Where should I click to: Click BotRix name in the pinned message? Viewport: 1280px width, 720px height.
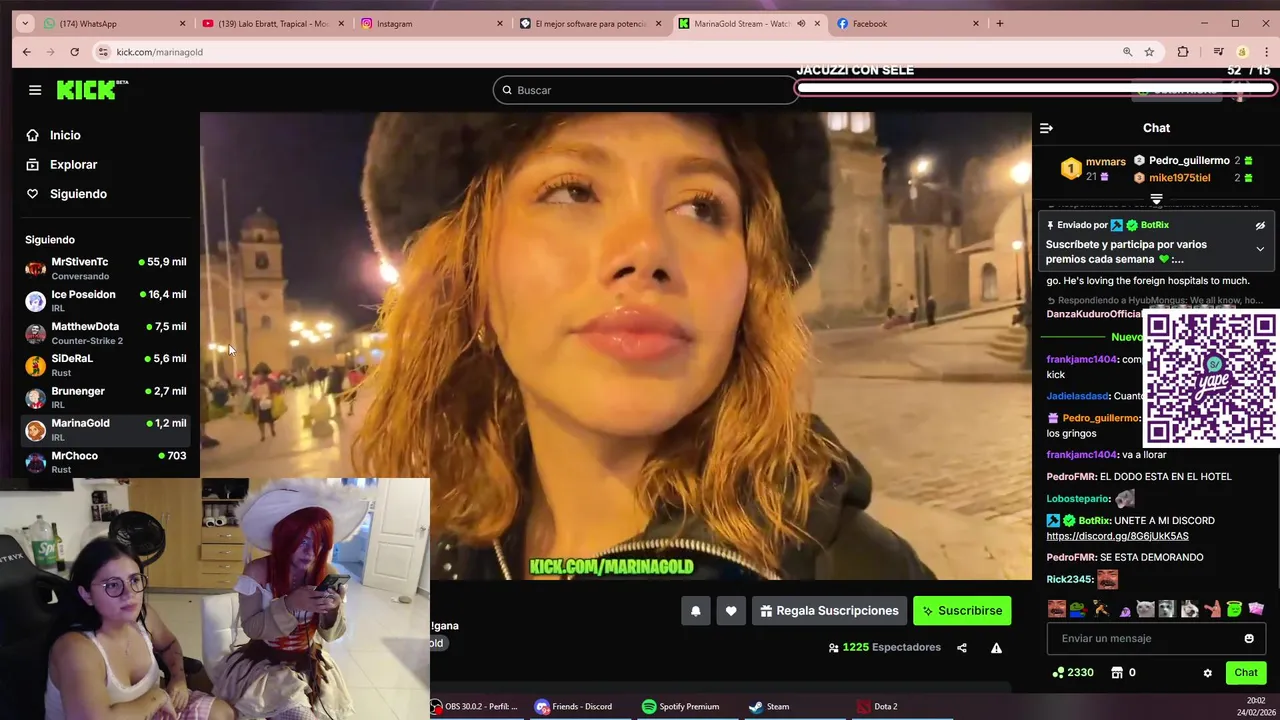point(1155,225)
